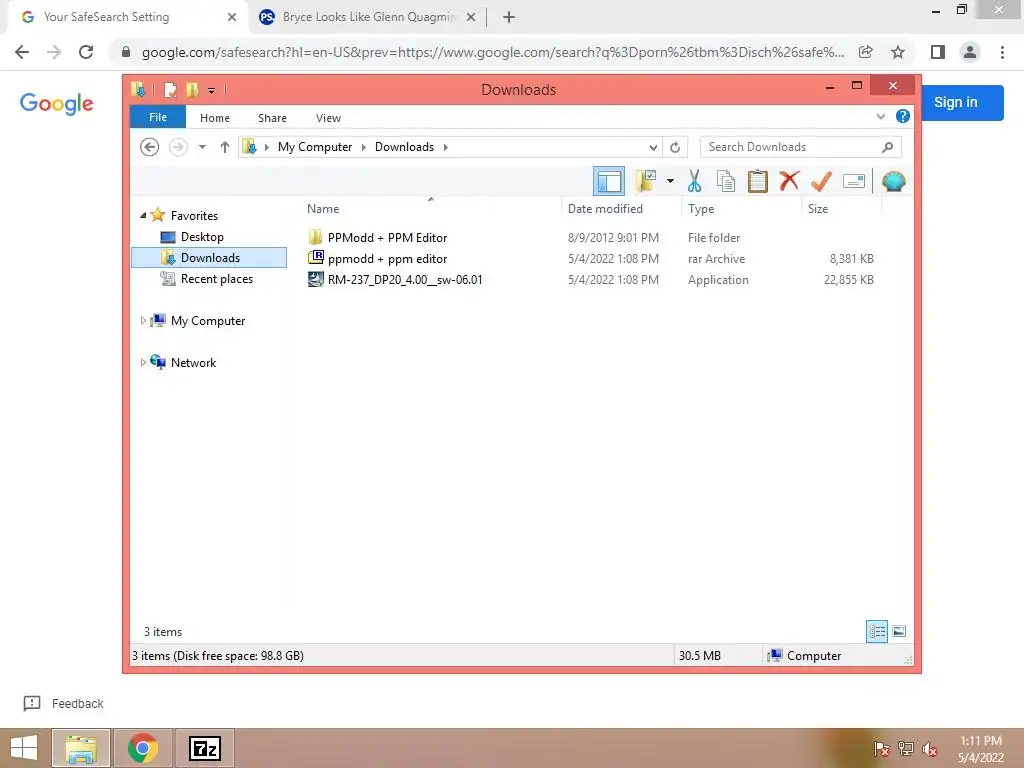
Task: Click the Explorer Forward arrow button
Action: (178, 147)
